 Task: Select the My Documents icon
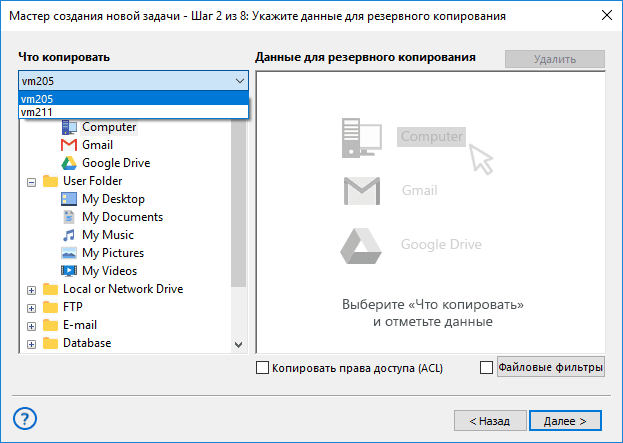coord(69,217)
